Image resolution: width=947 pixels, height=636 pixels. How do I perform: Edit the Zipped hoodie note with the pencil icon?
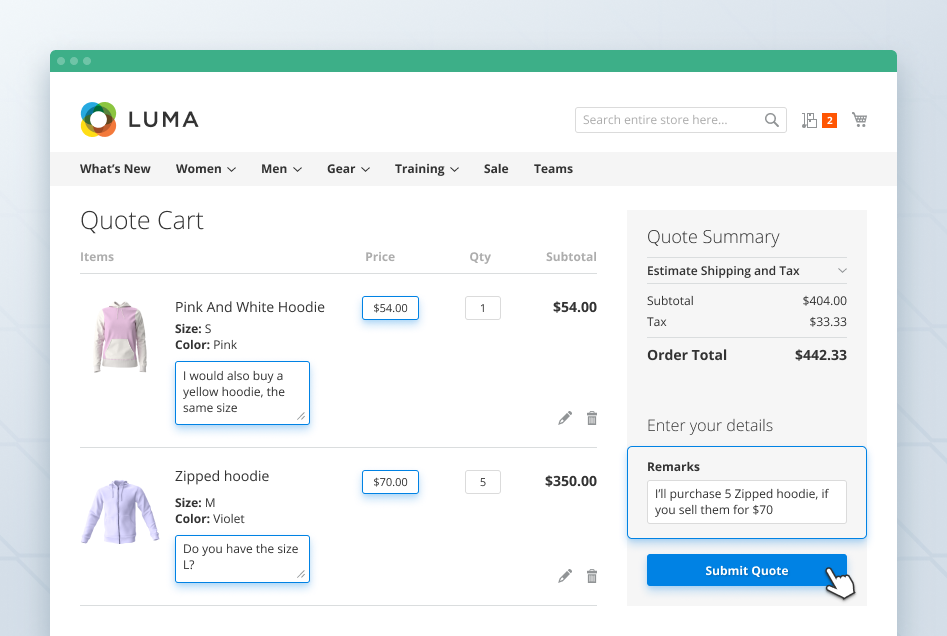565,576
